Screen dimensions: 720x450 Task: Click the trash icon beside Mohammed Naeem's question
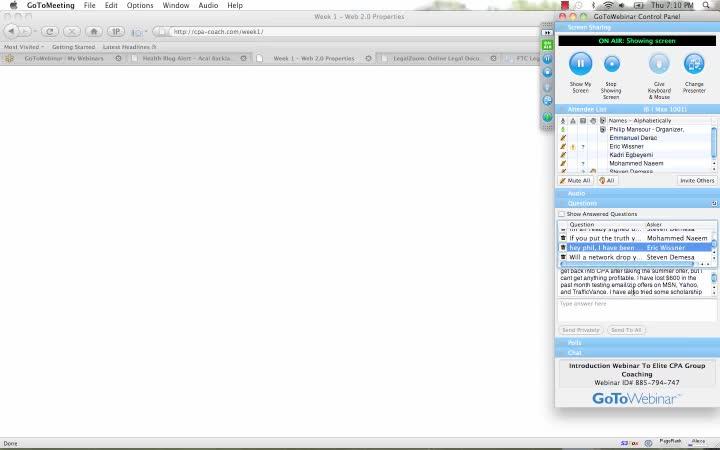point(563,238)
